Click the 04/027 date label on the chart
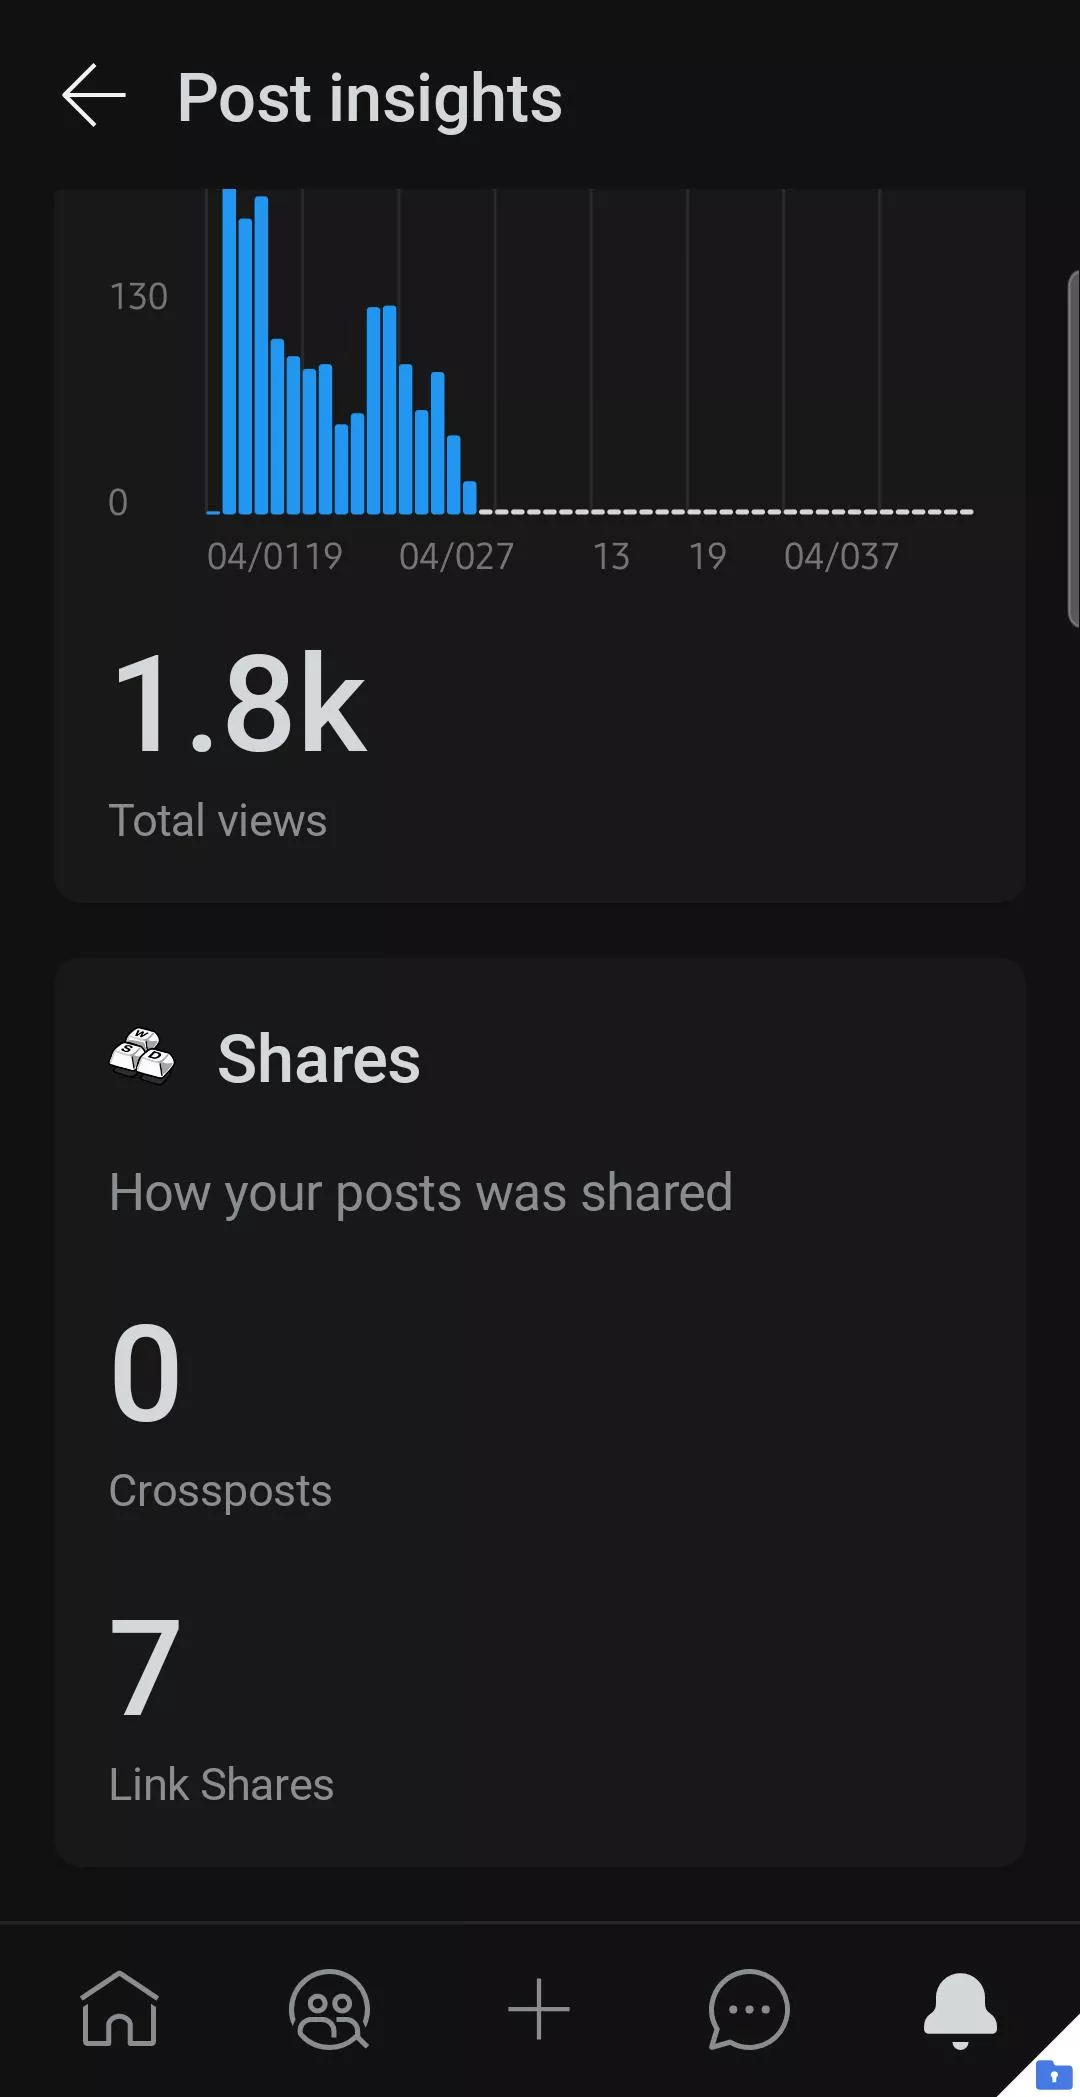 click(456, 556)
